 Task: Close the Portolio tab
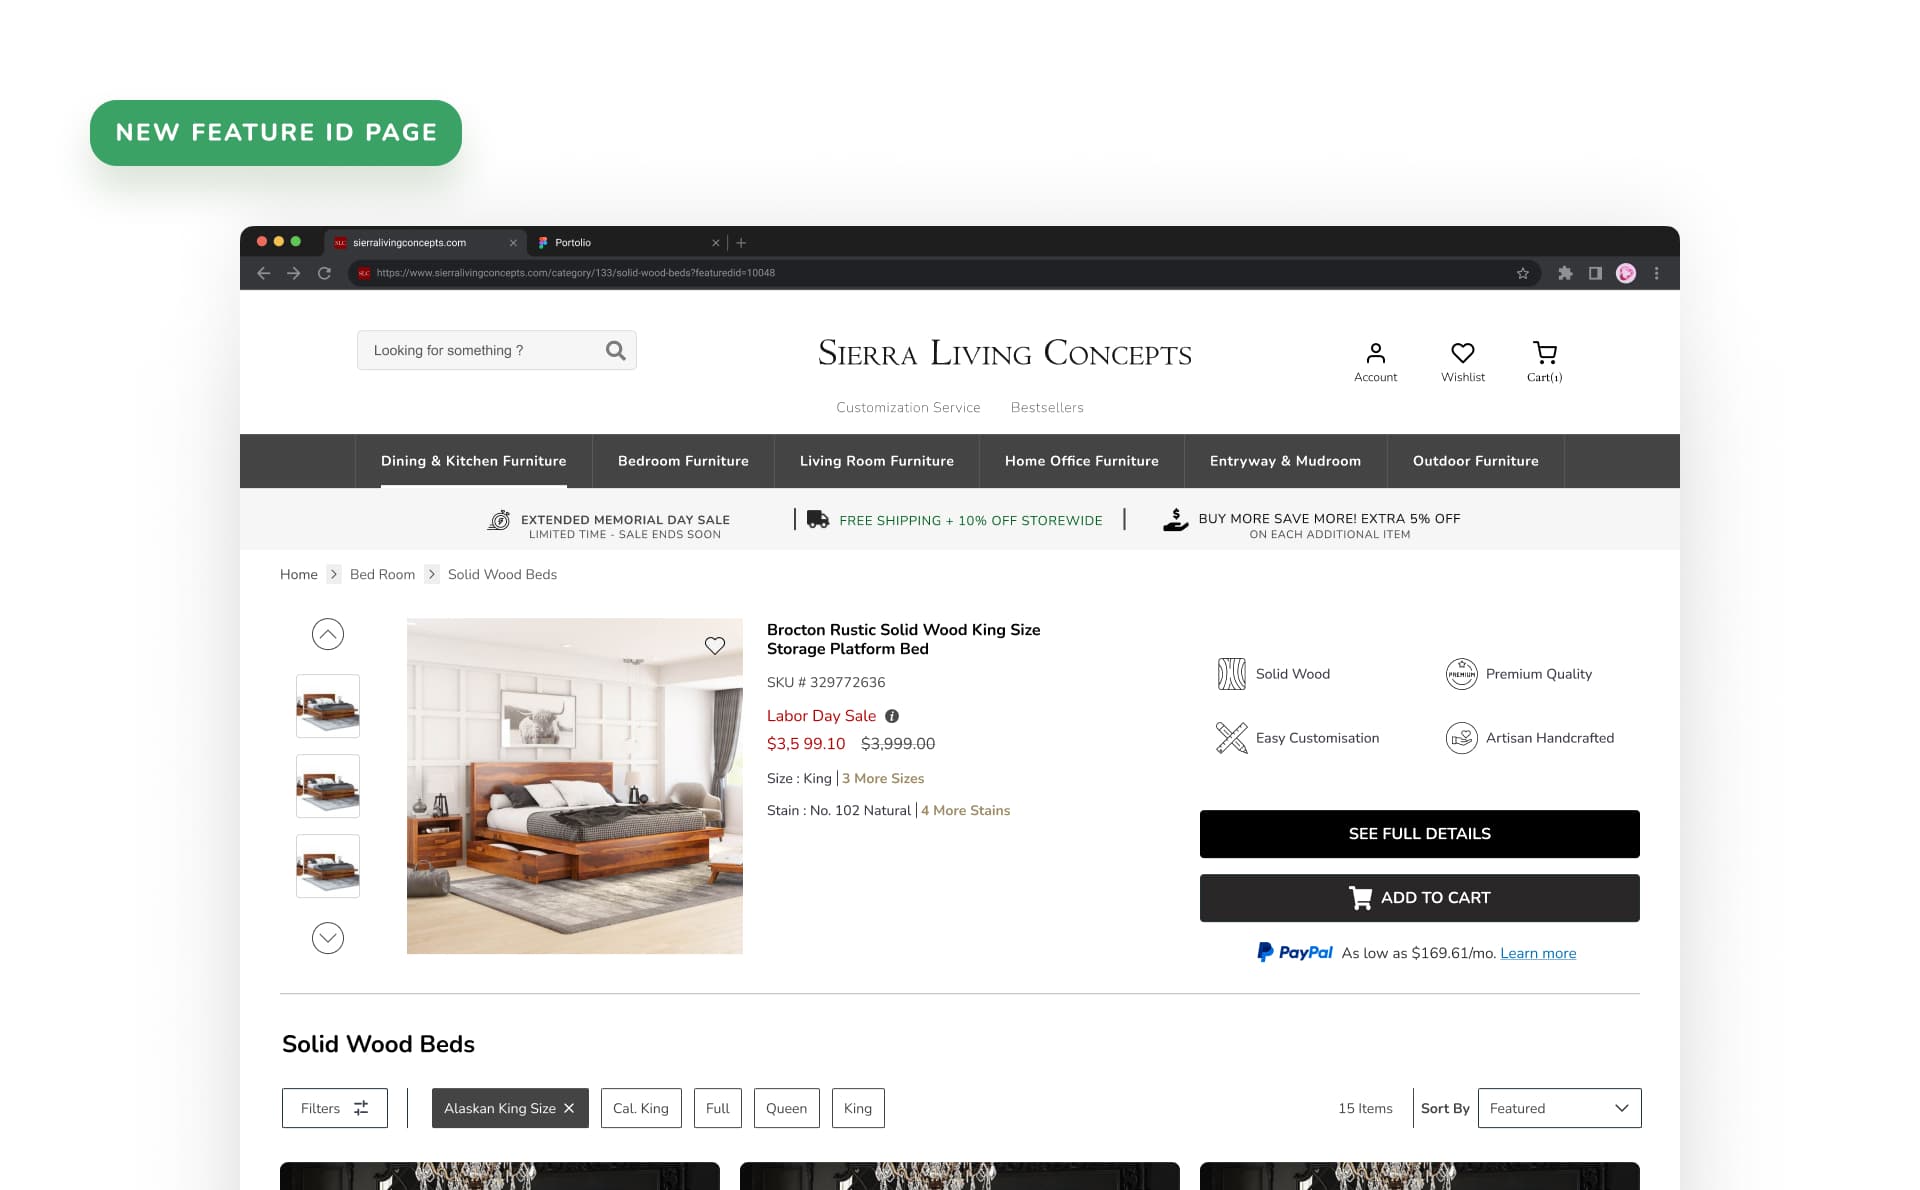click(716, 243)
